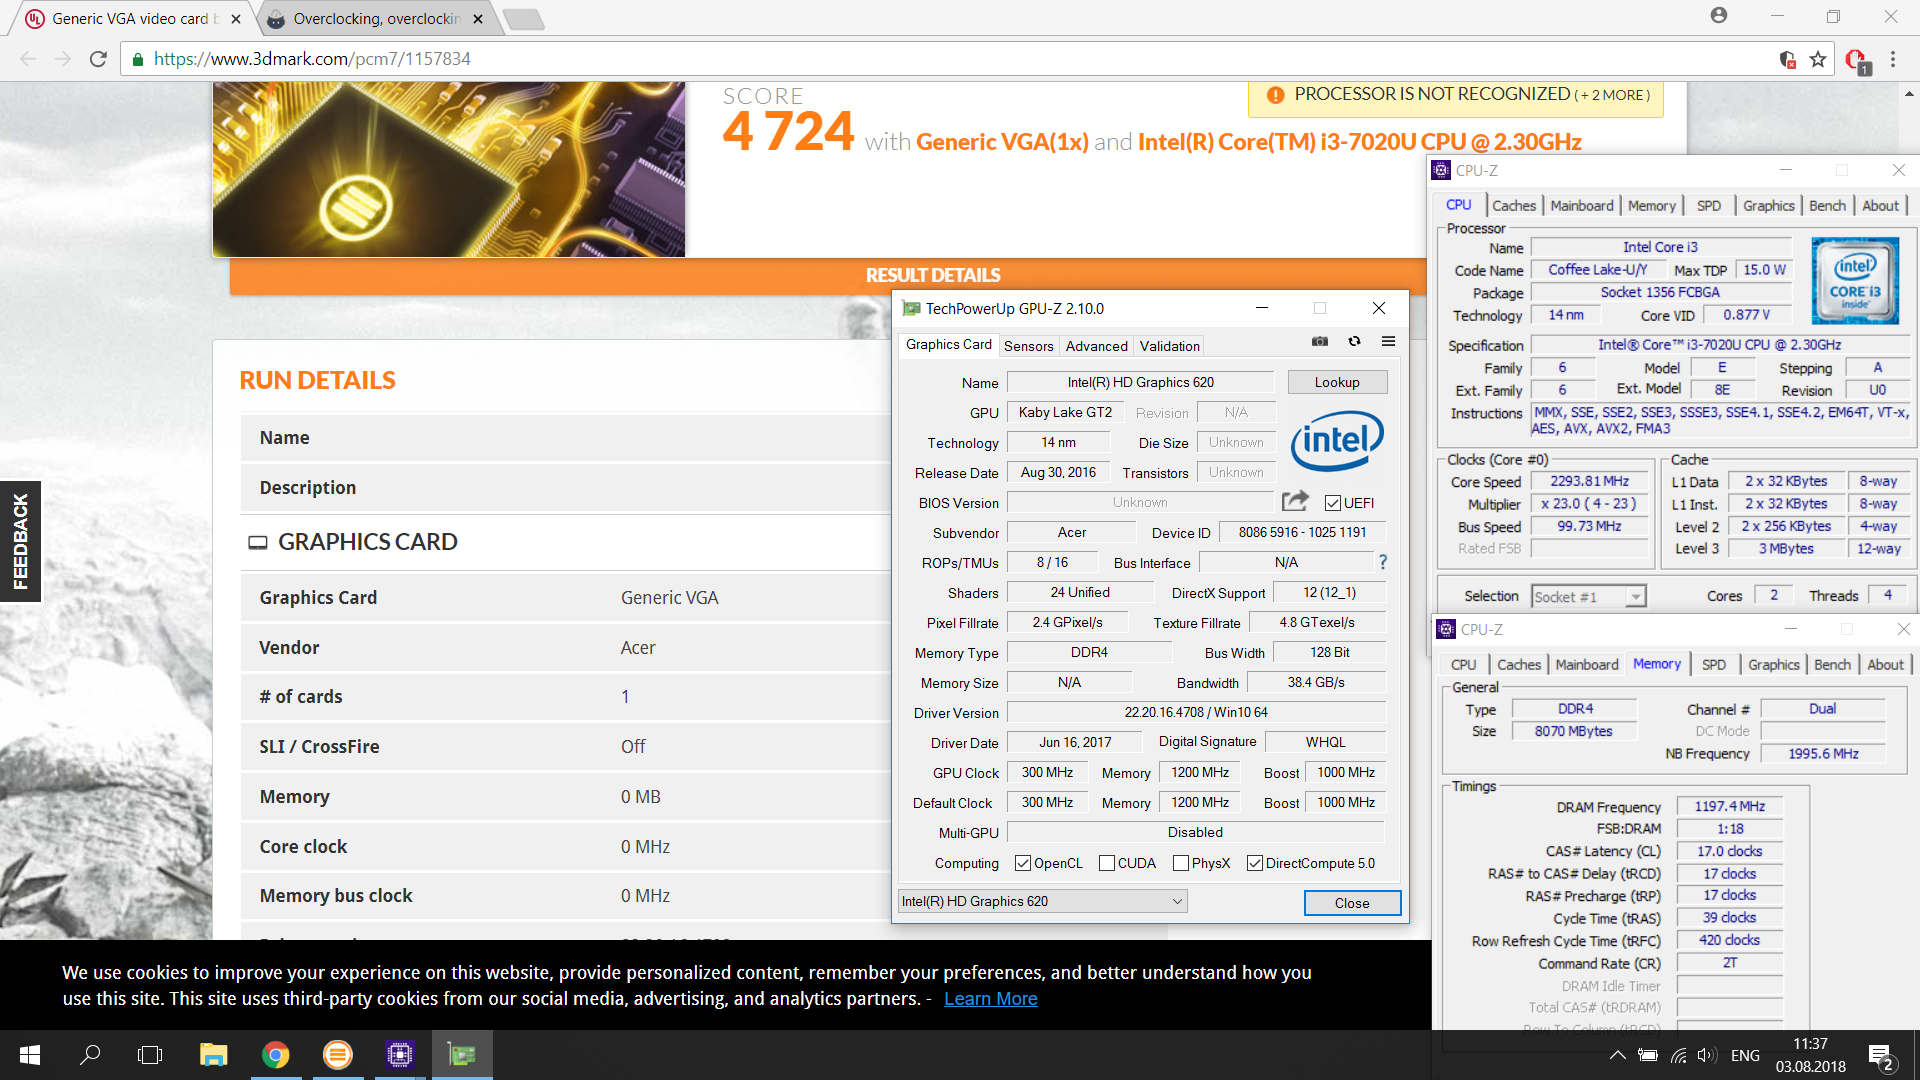1920x1080 pixels.
Task: Click Intel Core i3 badge in CPU-Z
Action: pos(1855,280)
